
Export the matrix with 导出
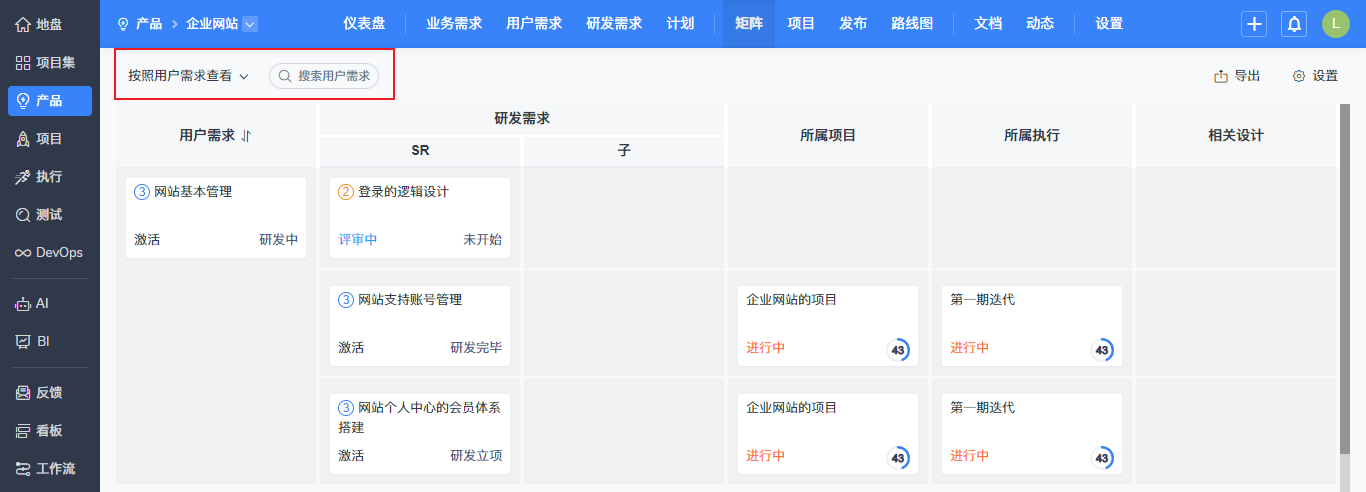(x=1237, y=76)
